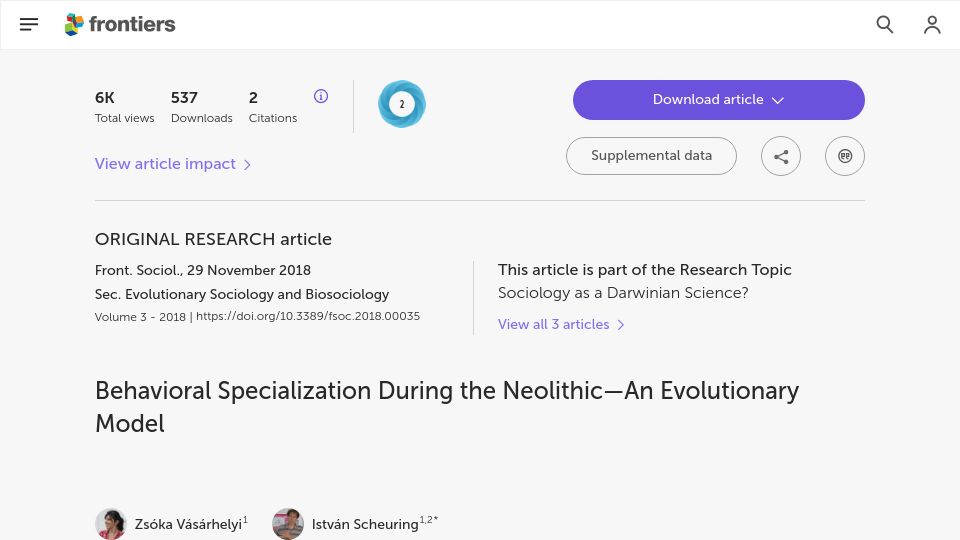960x540 pixels.
Task: Open author Zsóka Vásárhelyi's profile name
Action: pos(188,525)
